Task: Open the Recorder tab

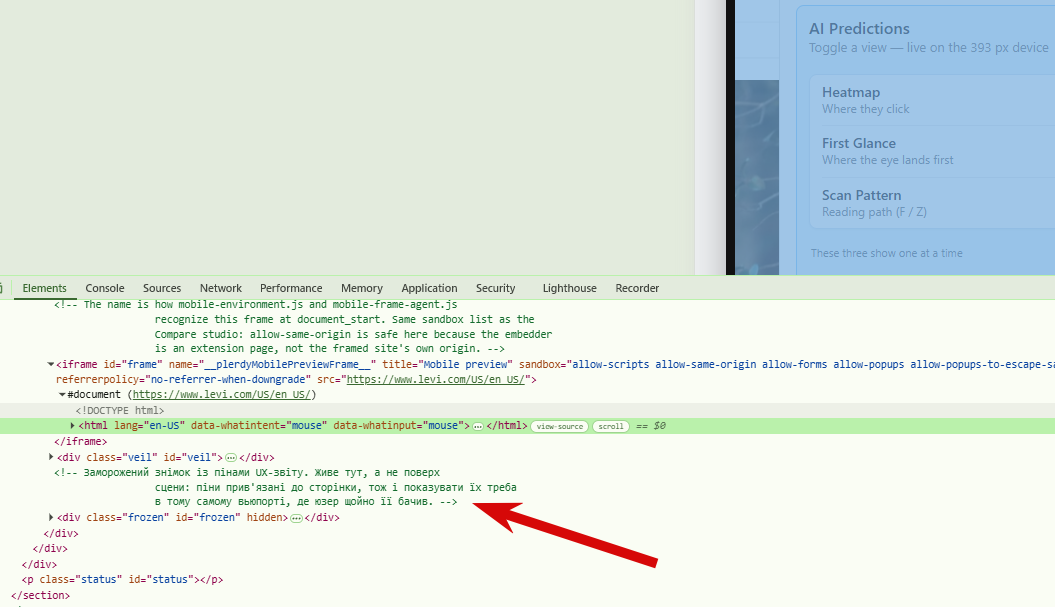Action: pyautogui.click(x=636, y=288)
